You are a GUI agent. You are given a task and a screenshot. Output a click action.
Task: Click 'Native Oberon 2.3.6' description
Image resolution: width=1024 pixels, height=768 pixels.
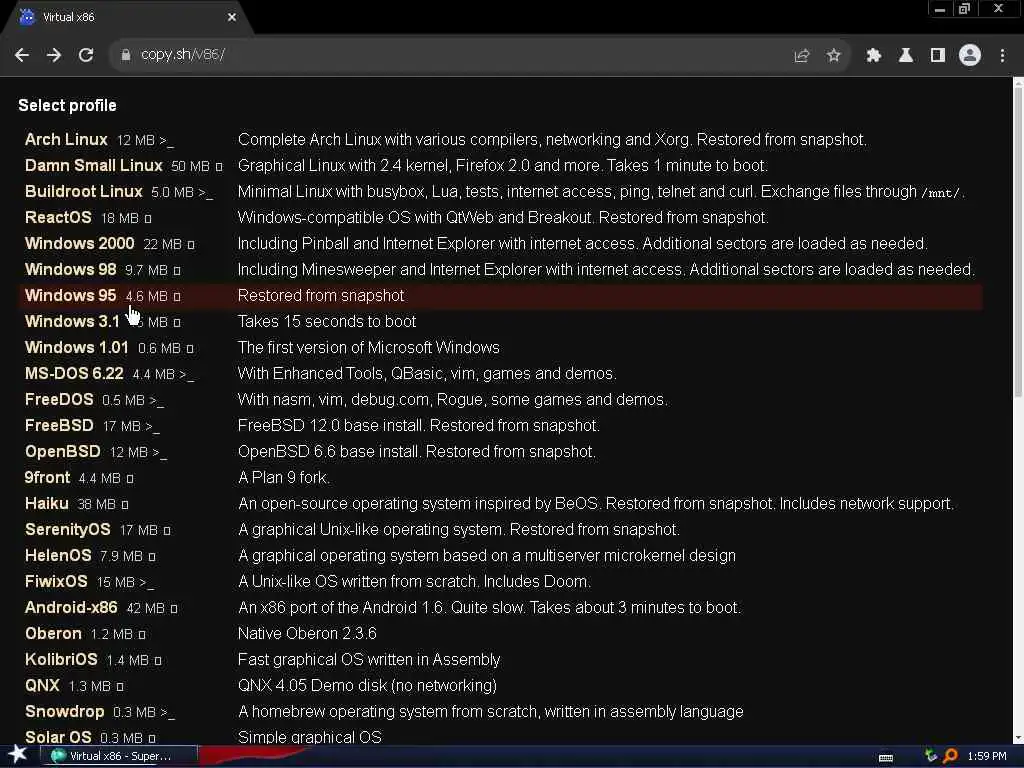pos(307,633)
